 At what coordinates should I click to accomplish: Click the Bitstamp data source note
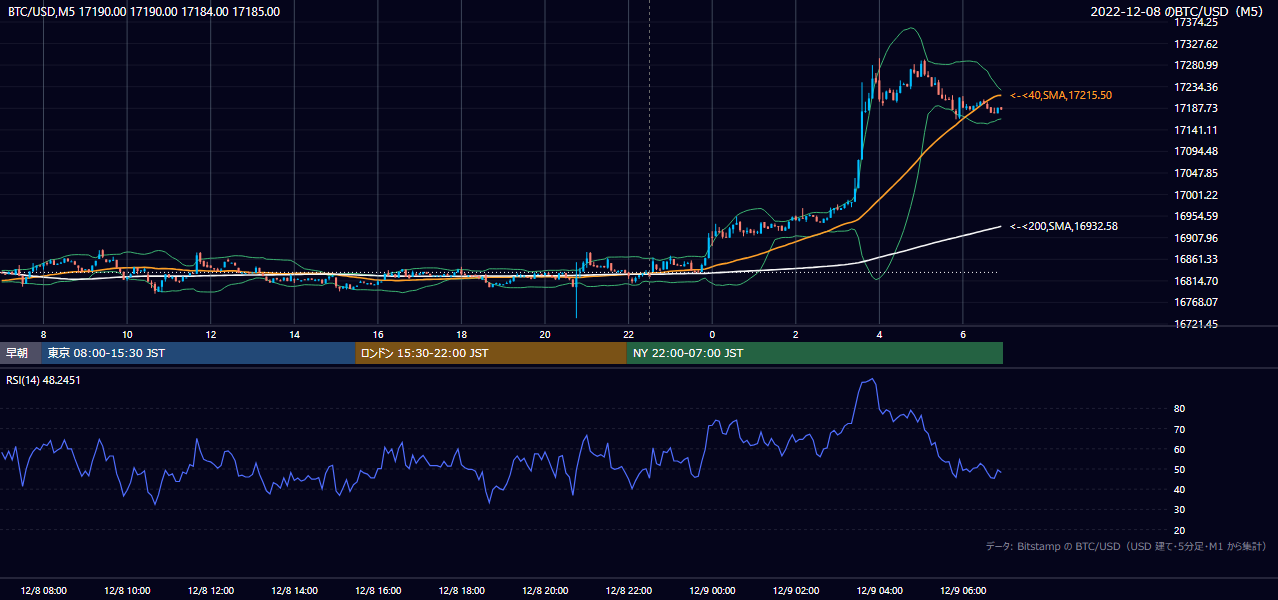coord(1126,546)
